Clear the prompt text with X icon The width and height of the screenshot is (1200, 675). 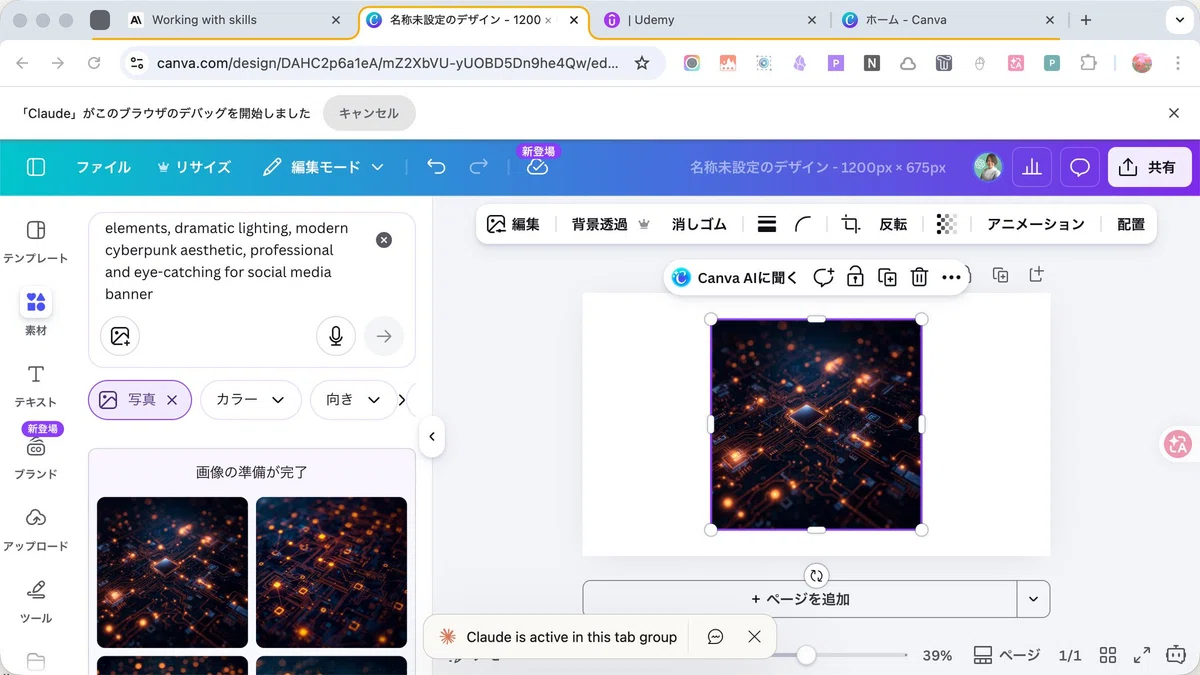[x=384, y=240]
